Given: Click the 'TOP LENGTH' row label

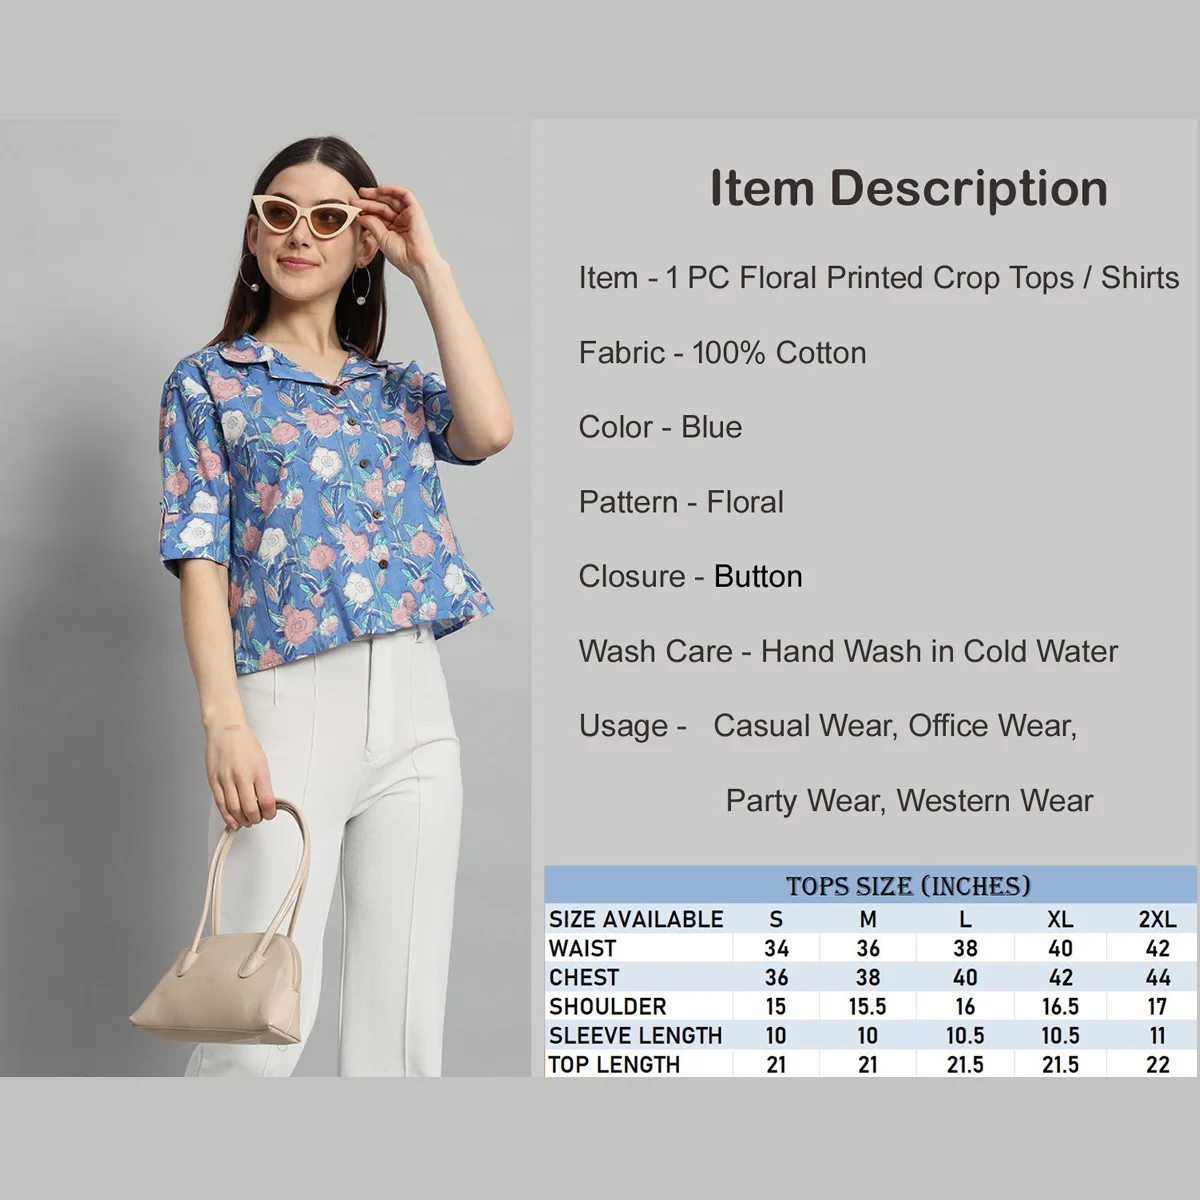Looking at the screenshot, I should [x=614, y=1064].
